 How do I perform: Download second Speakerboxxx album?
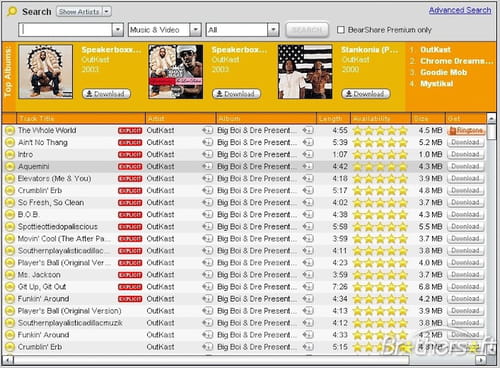click(236, 94)
